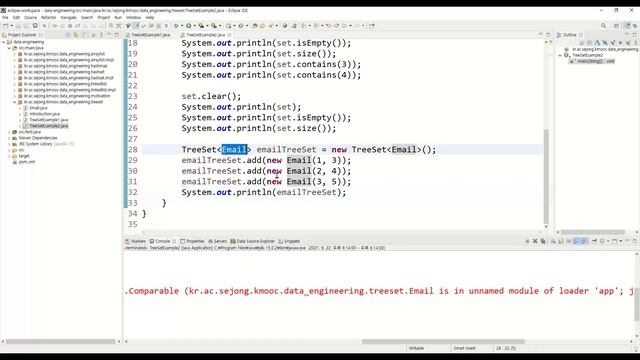Minimize the editor area
This screenshot has height=360, width=640.
click(541, 35)
